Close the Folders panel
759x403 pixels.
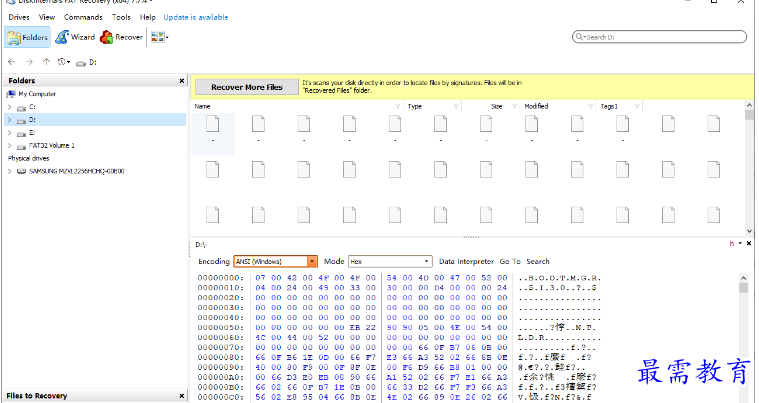pos(182,81)
